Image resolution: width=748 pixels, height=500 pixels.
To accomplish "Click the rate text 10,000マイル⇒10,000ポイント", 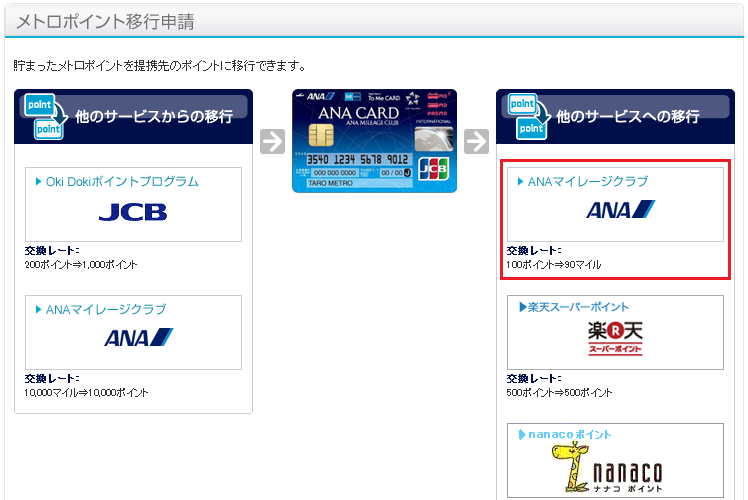I will click(x=86, y=393).
